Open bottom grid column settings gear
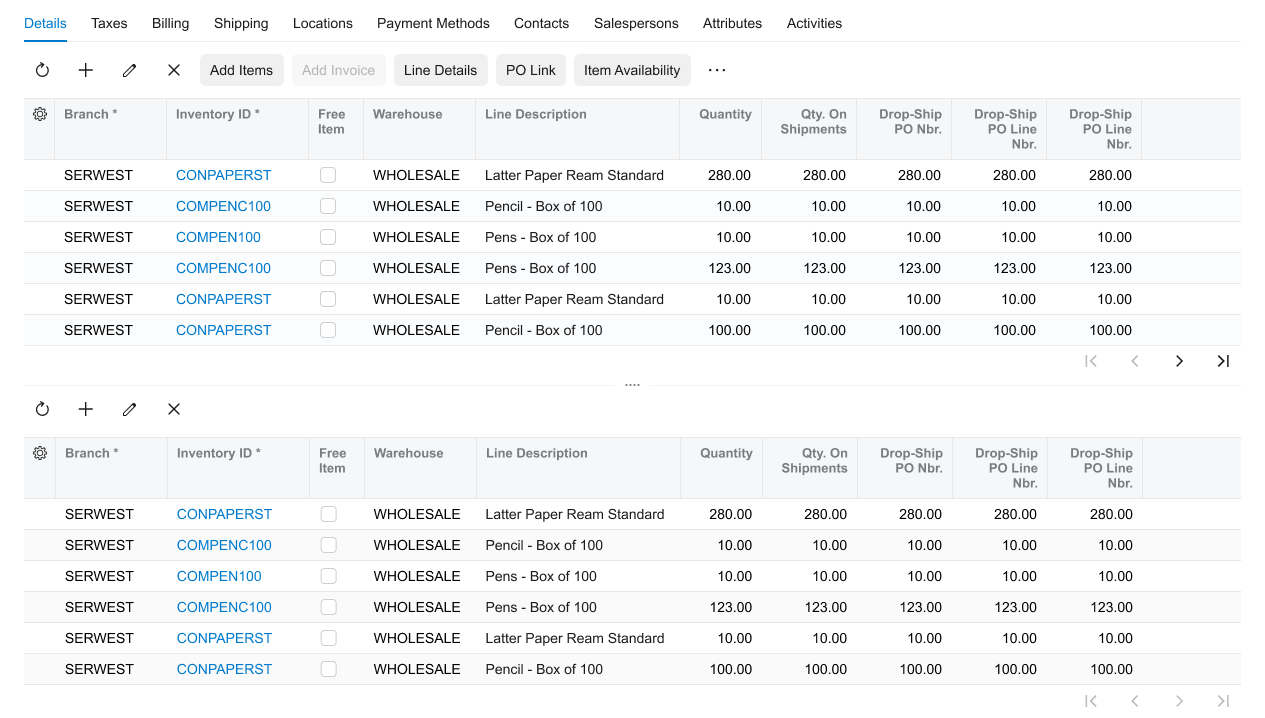This screenshot has height=718, width=1265. tap(40, 453)
